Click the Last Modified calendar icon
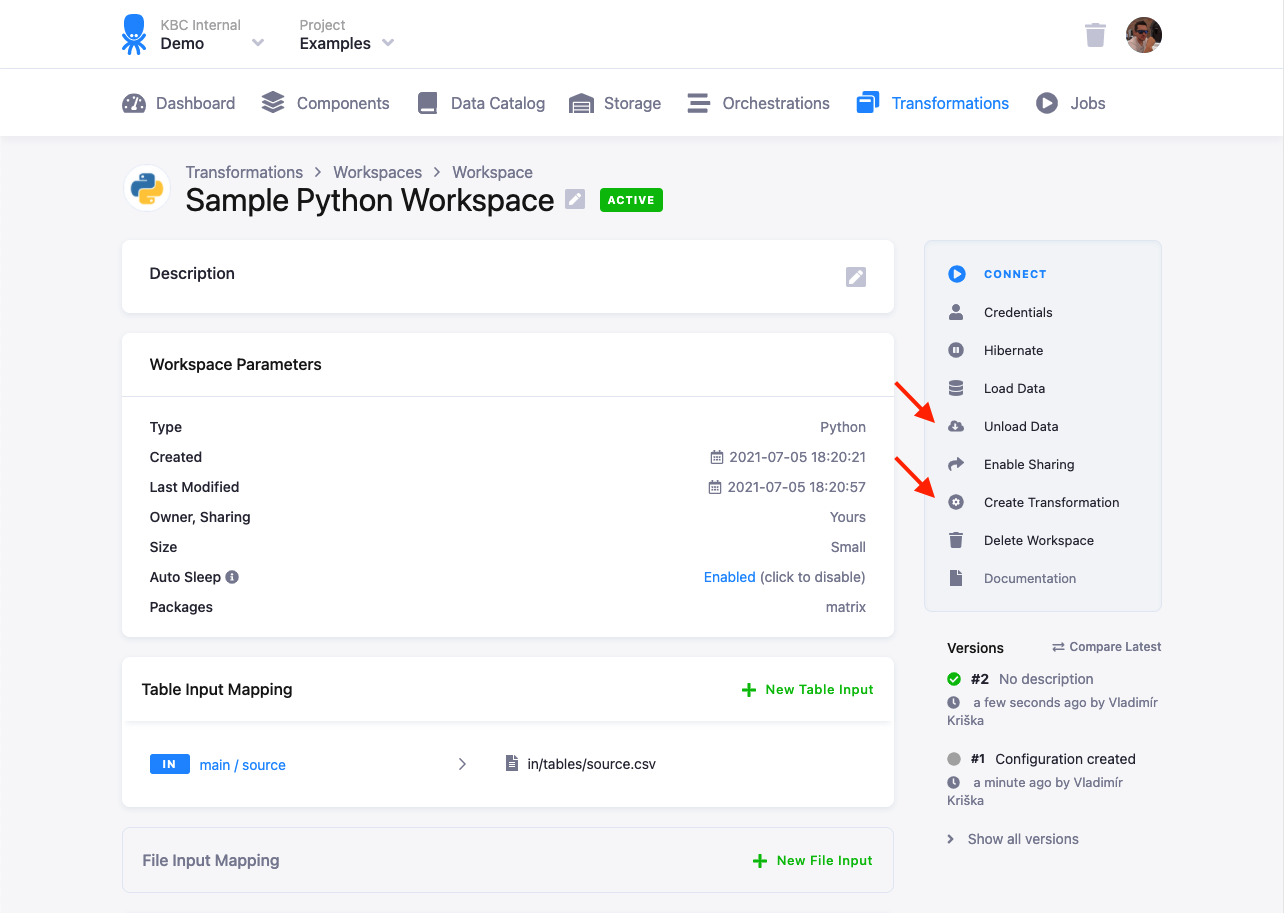This screenshot has height=913, width=1284. pyautogui.click(x=714, y=487)
